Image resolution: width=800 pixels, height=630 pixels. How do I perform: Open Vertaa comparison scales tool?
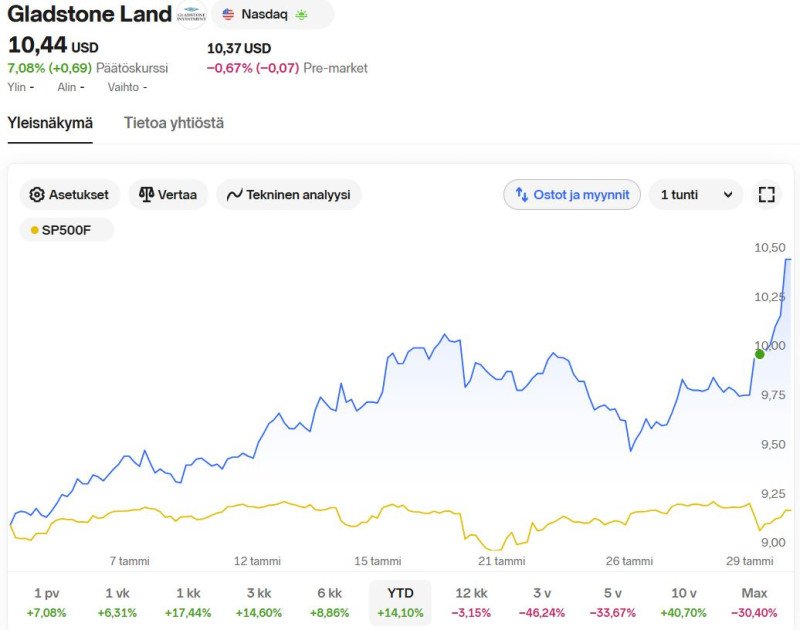click(168, 194)
